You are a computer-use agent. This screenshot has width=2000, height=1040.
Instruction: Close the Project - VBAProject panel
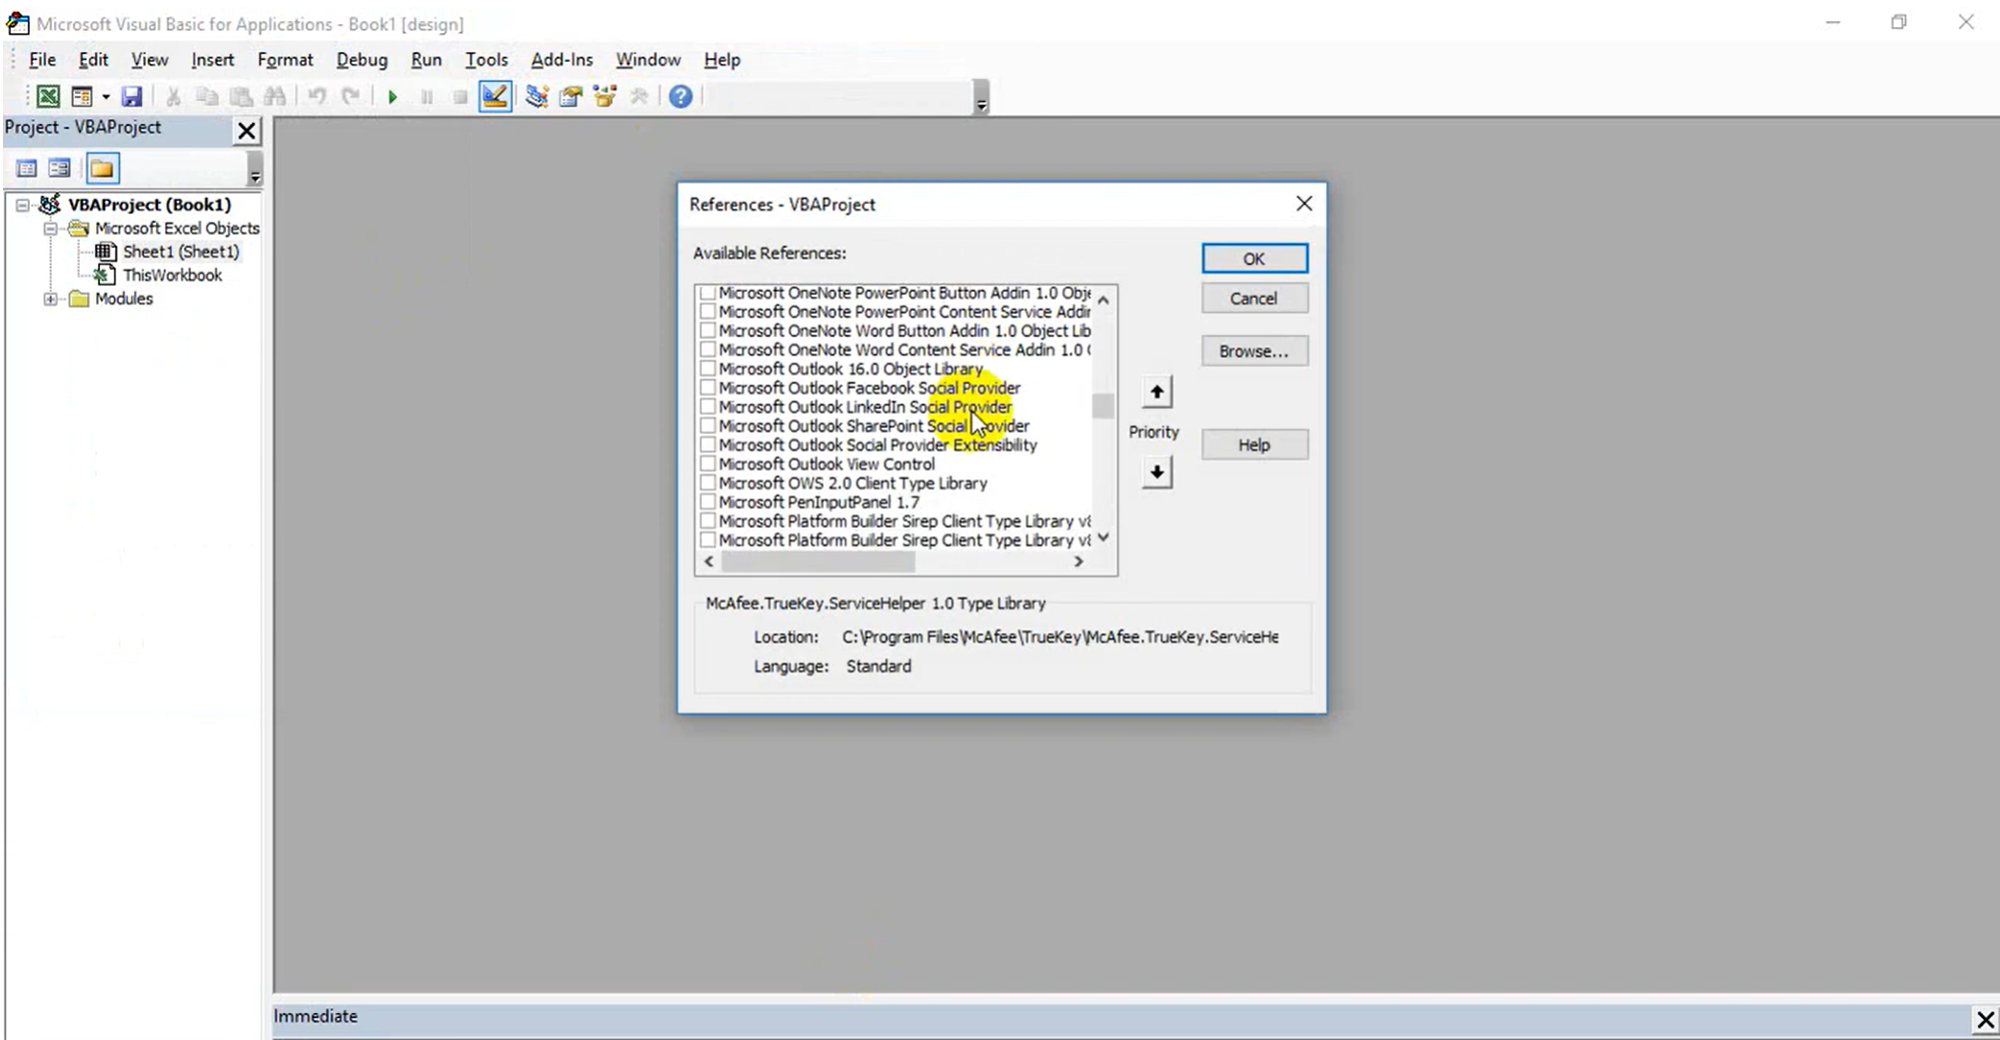tap(247, 130)
